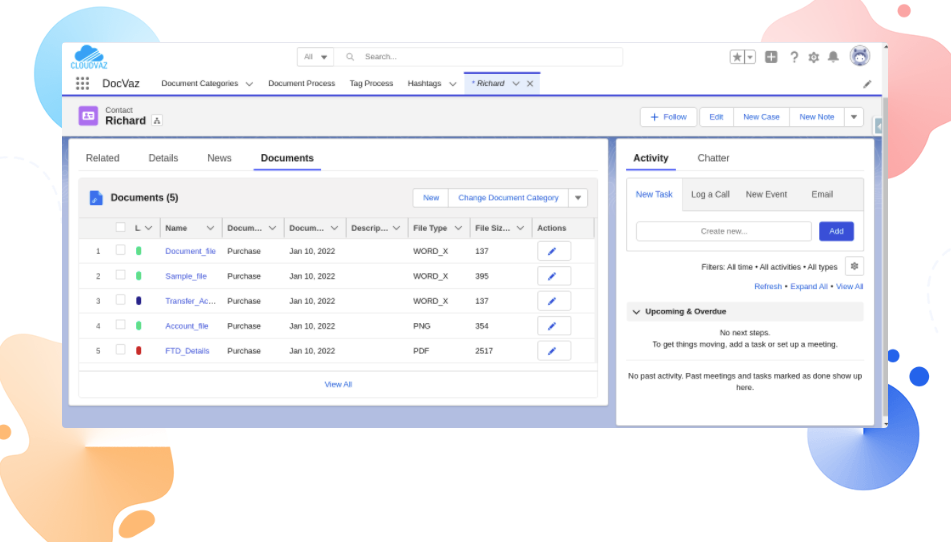Viewport: 951px width, 542px height.
Task: Open the Tag Process nav item
Action: (371, 84)
